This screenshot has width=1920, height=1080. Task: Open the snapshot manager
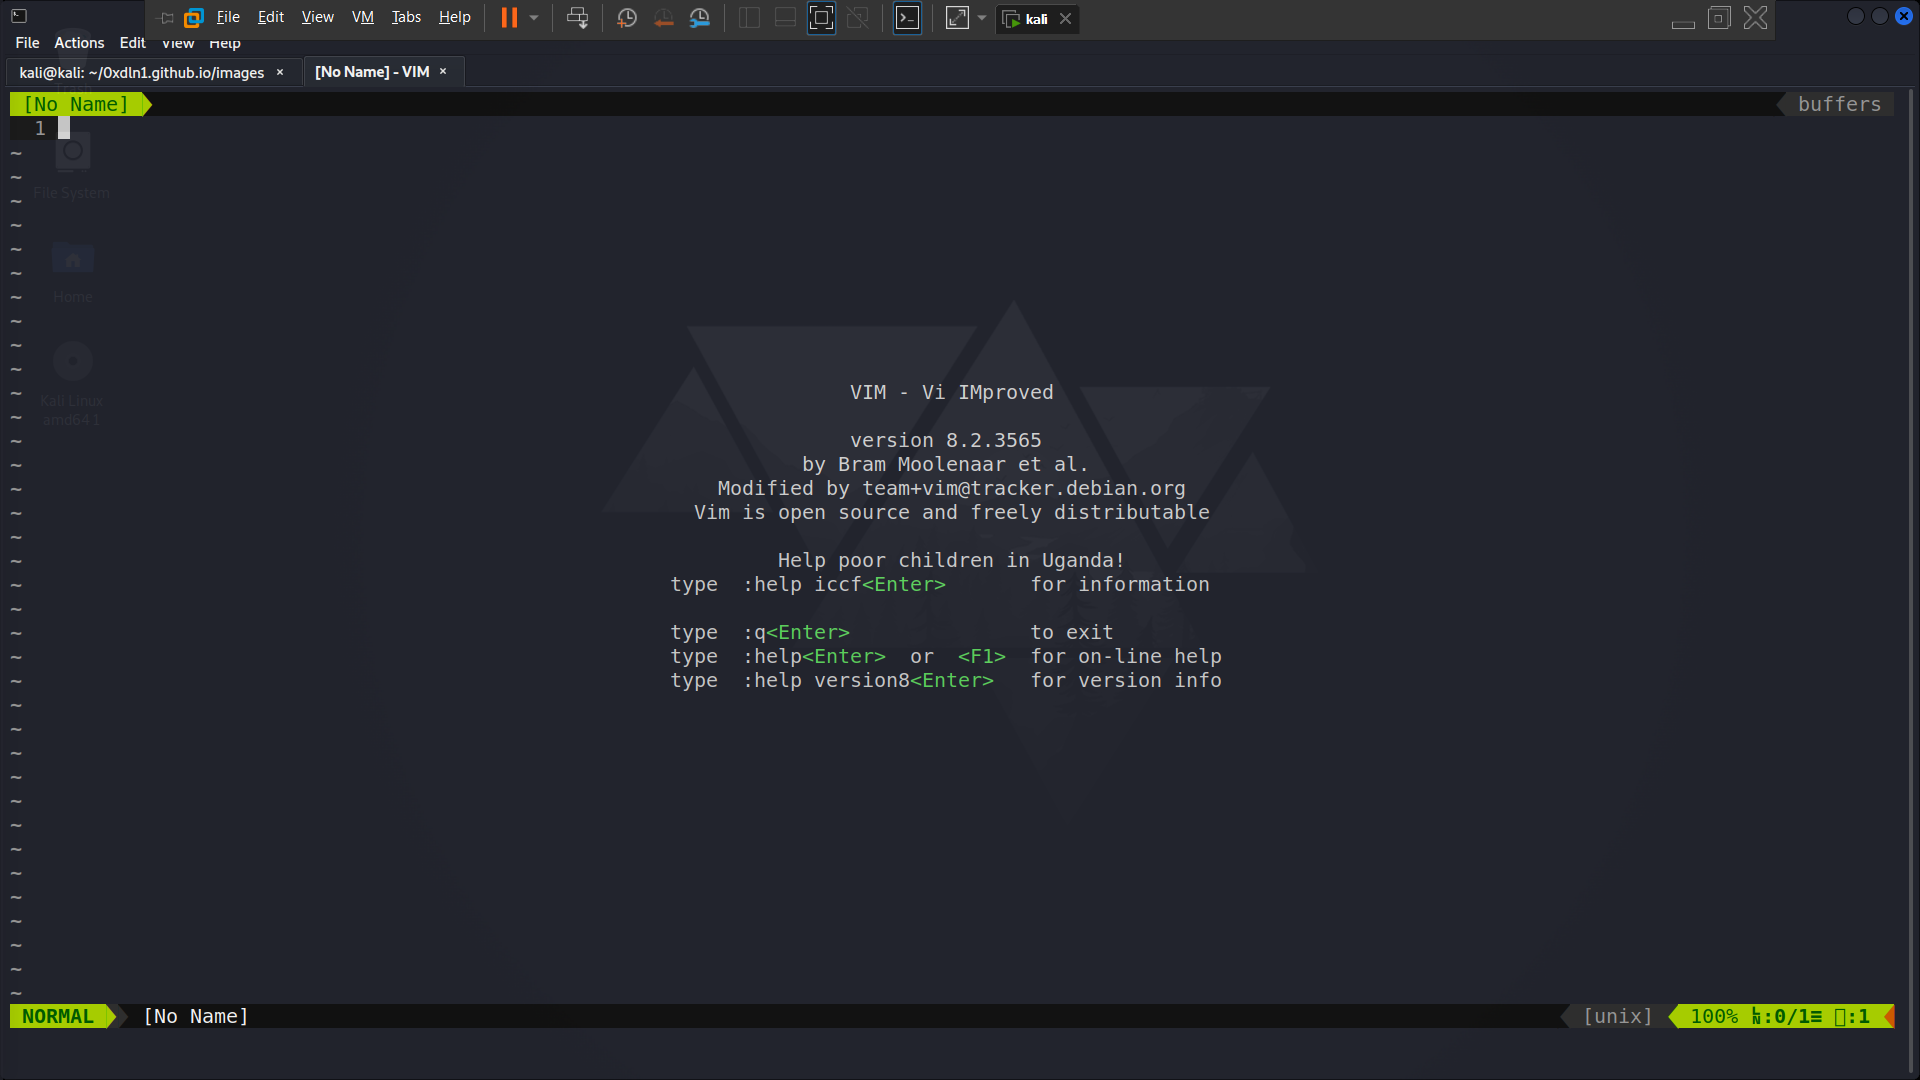pyautogui.click(x=700, y=18)
